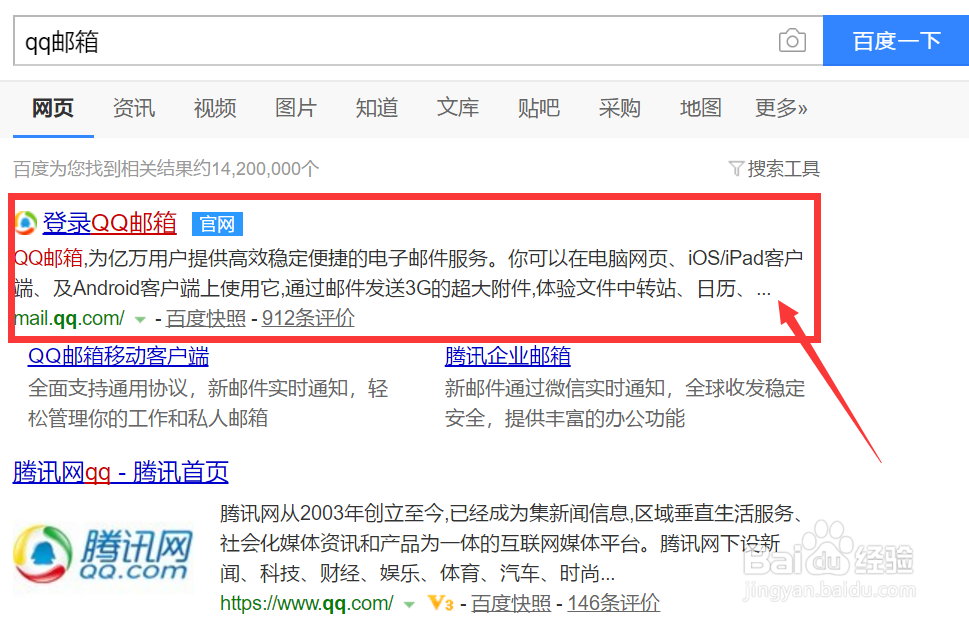Screen dimensions: 969x623
Task: Open the 地图 tab
Action: tap(701, 108)
